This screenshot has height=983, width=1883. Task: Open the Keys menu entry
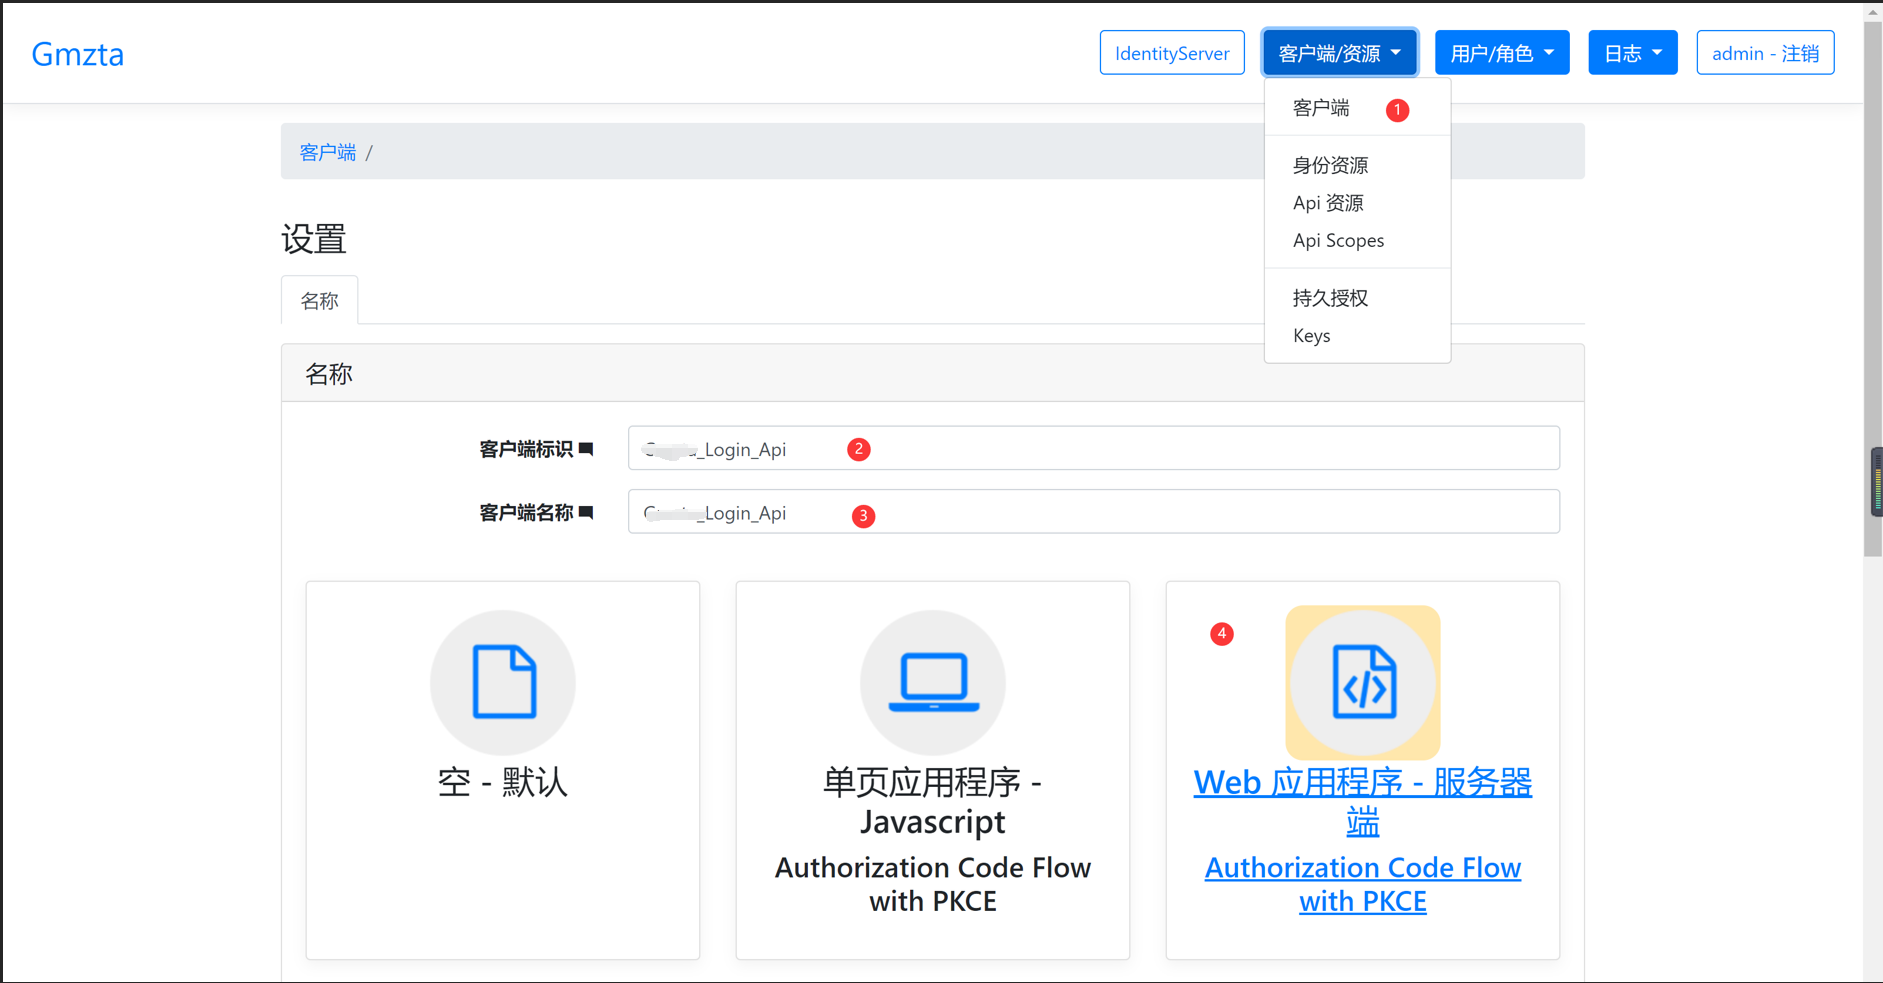pyautogui.click(x=1311, y=335)
